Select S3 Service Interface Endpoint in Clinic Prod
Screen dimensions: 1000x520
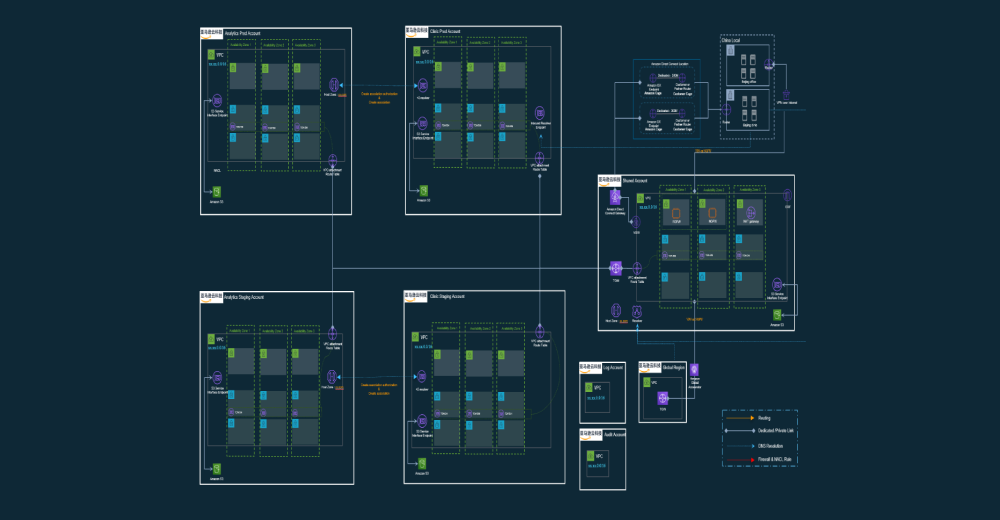coord(423,124)
